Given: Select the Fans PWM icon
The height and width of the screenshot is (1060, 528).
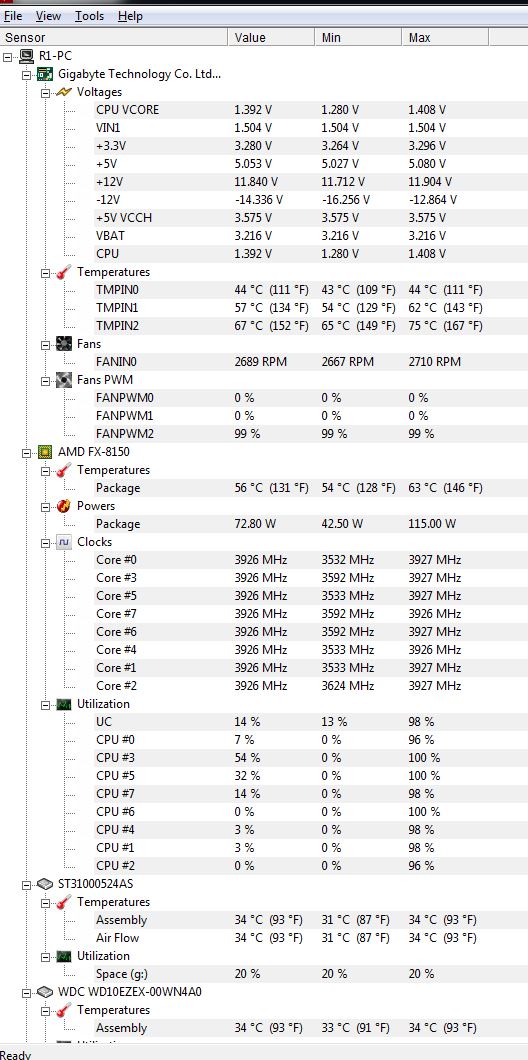Looking at the screenshot, I should point(64,380).
